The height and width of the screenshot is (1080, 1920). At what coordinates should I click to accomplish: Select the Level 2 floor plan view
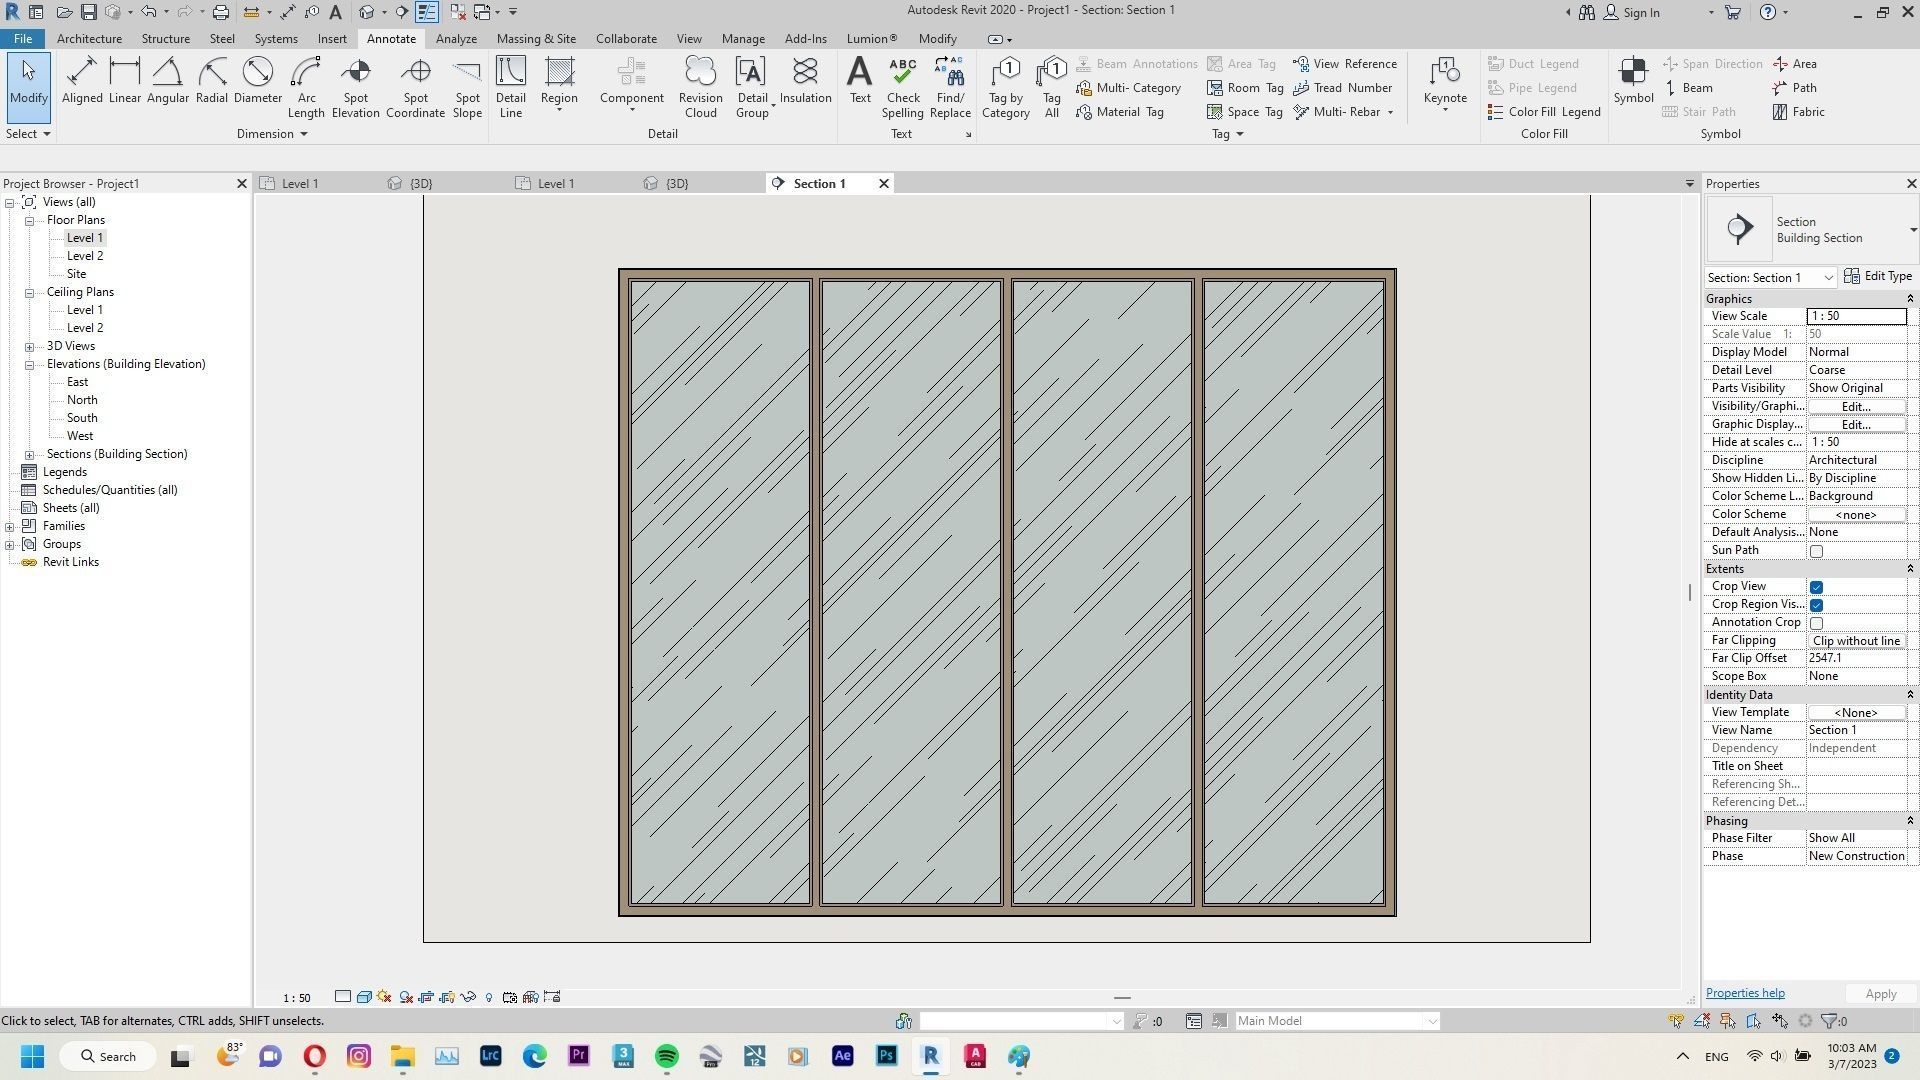pyautogui.click(x=85, y=255)
